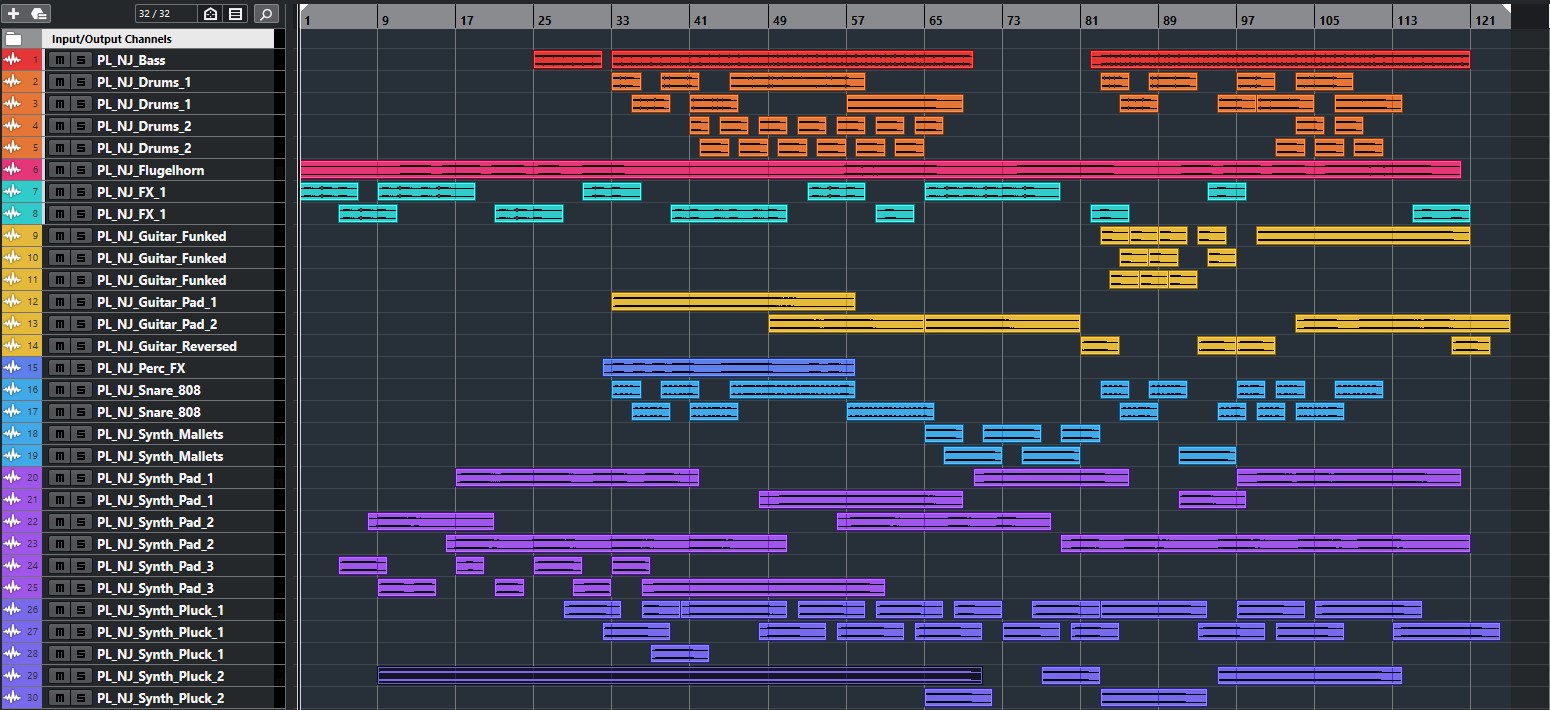Mute the PL_NJ_Bass track
This screenshot has height=710, width=1550.
pos(60,61)
